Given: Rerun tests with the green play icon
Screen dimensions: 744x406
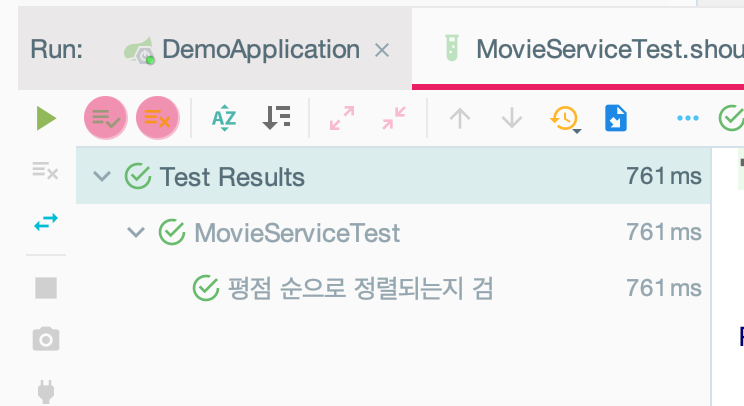Looking at the screenshot, I should 46,118.
